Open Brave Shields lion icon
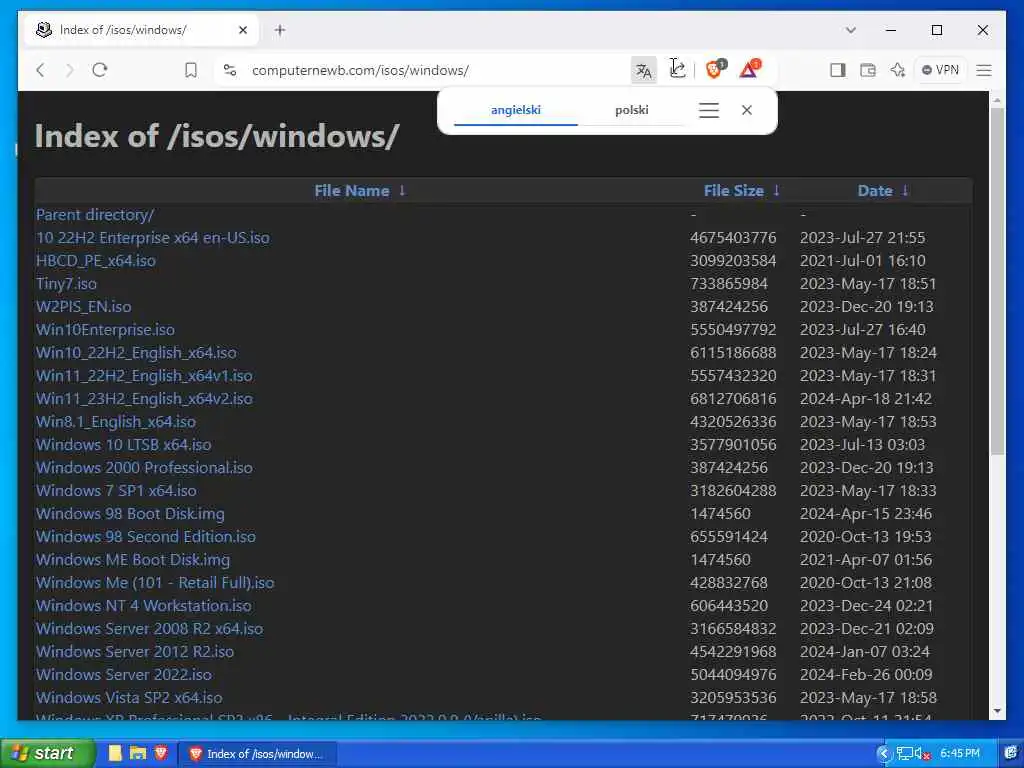Image resolution: width=1024 pixels, height=768 pixels. [716, 69]
